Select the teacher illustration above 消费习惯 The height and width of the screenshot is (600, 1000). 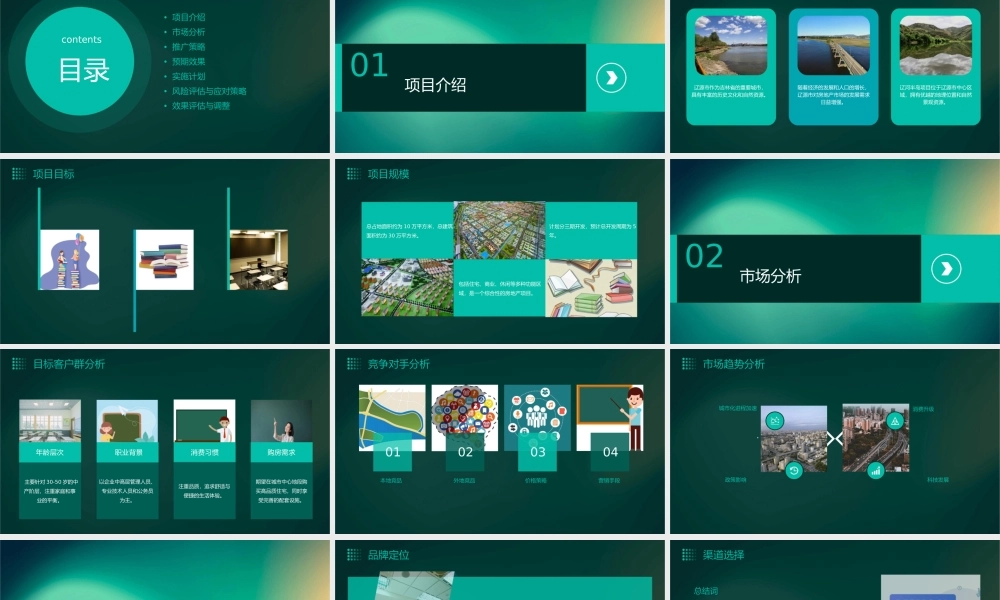204,421
